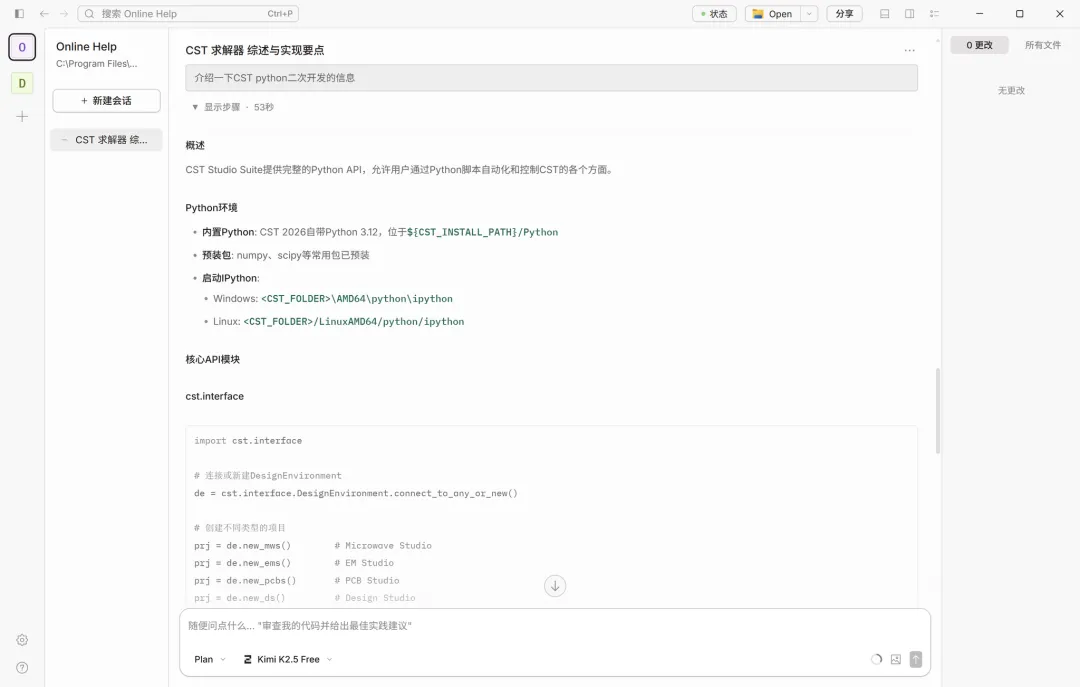
Task: Toggle the bottom panel layout icon
Action: click(884, 14)
